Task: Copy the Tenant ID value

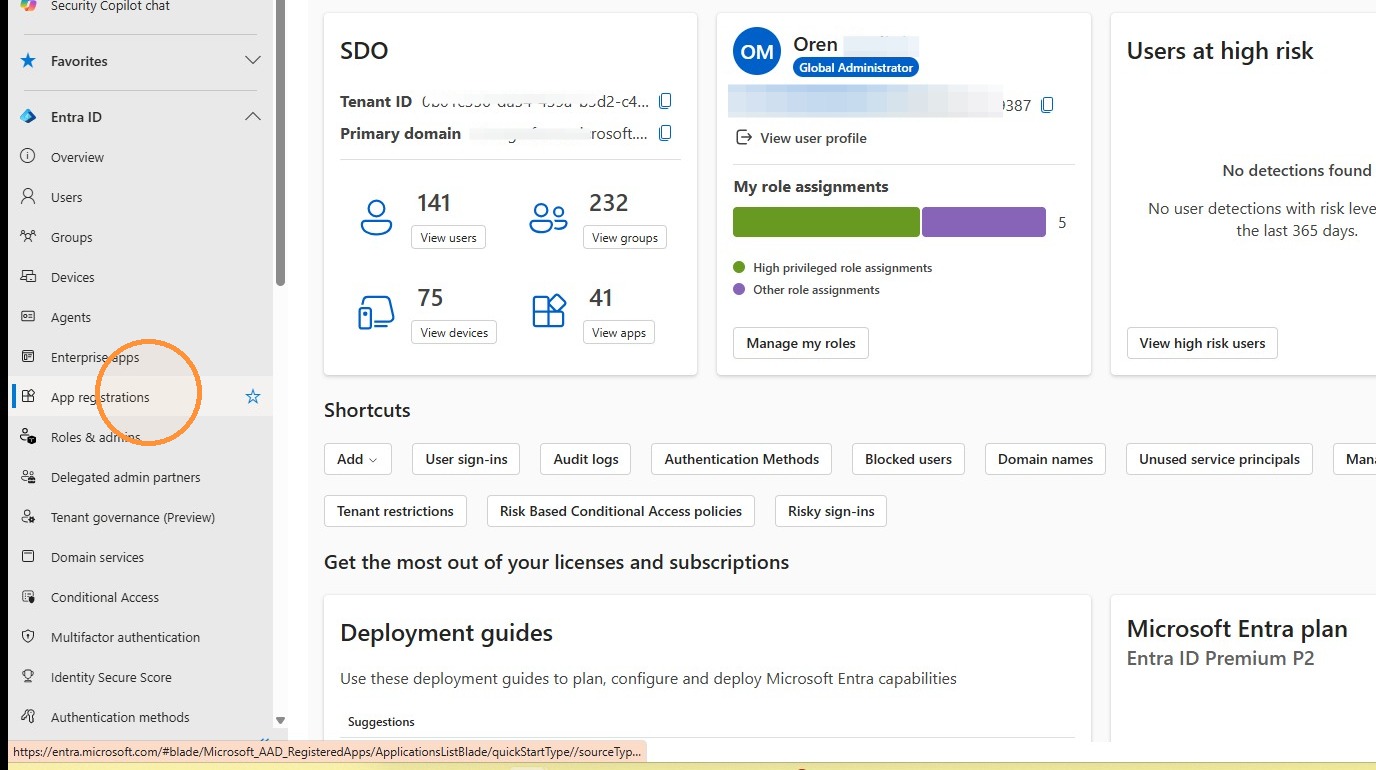Action: [x=665, y=101]
